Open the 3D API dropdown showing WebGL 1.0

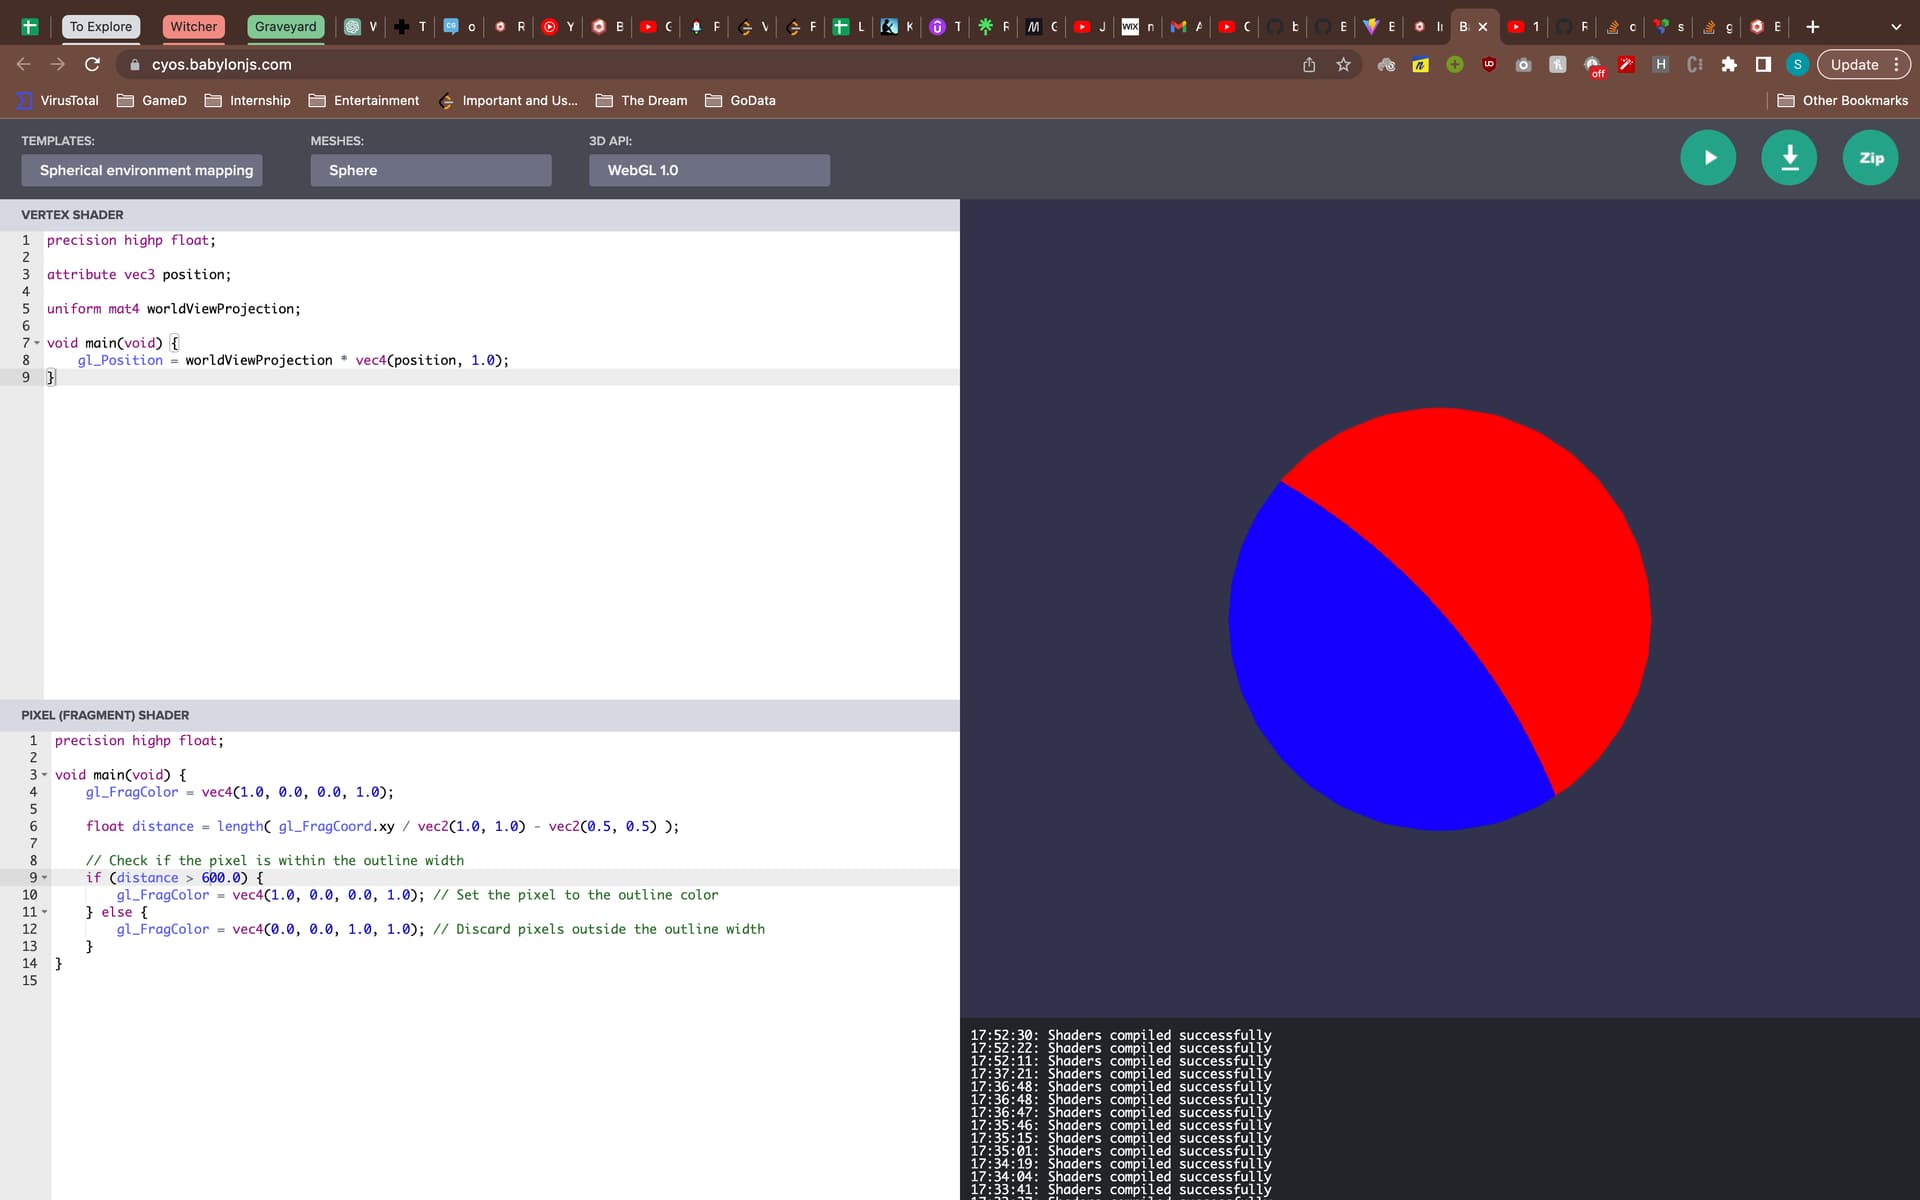(709, 170)
